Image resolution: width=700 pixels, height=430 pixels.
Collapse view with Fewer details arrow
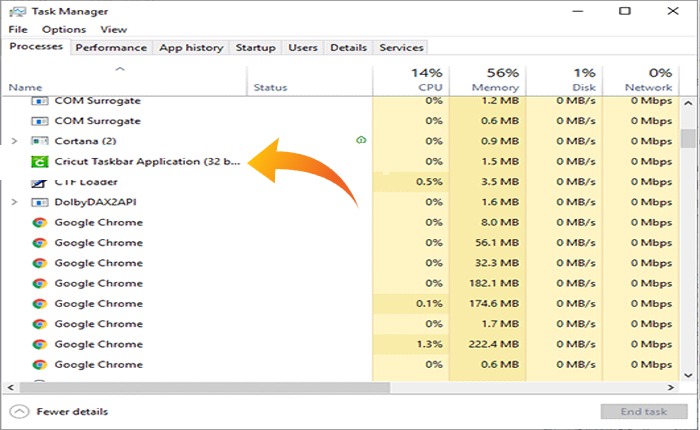[x=20, y=411]
